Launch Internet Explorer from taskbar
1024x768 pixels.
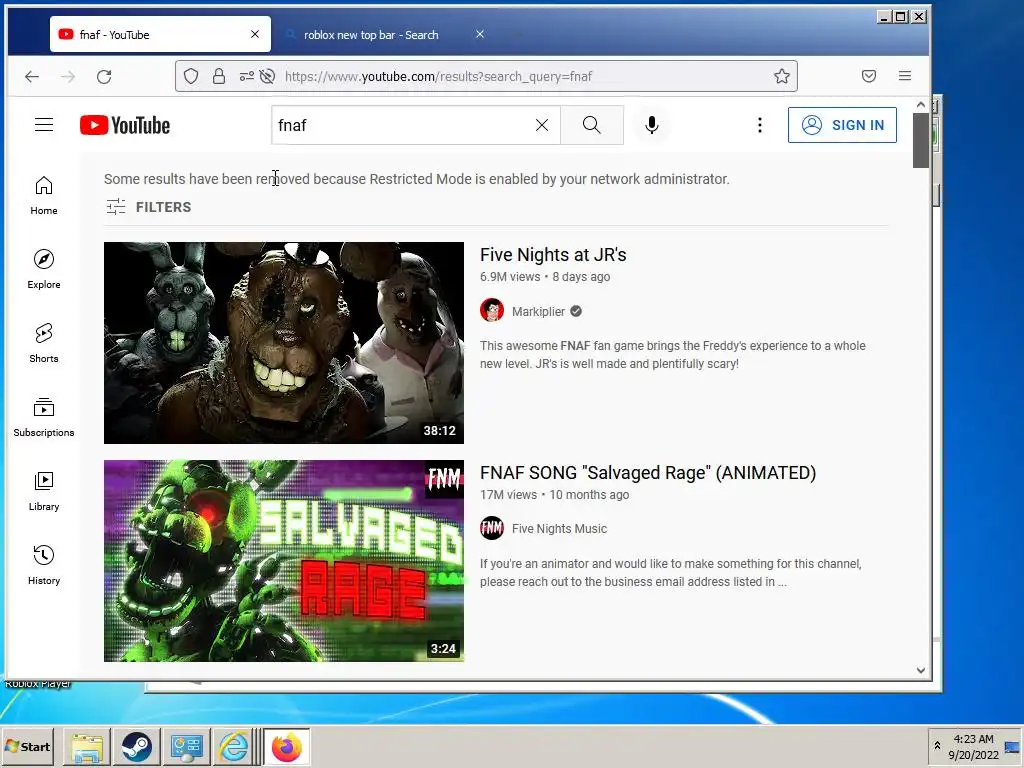click(234, 747)
